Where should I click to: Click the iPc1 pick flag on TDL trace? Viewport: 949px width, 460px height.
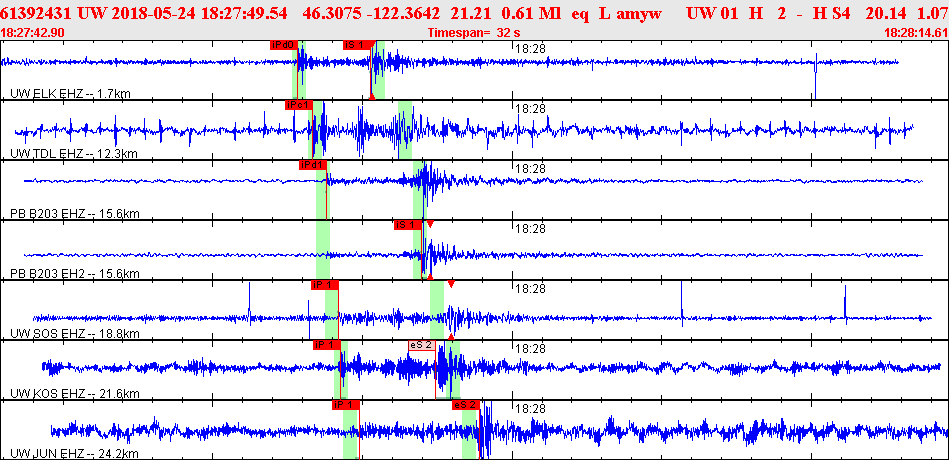(298, 105)
